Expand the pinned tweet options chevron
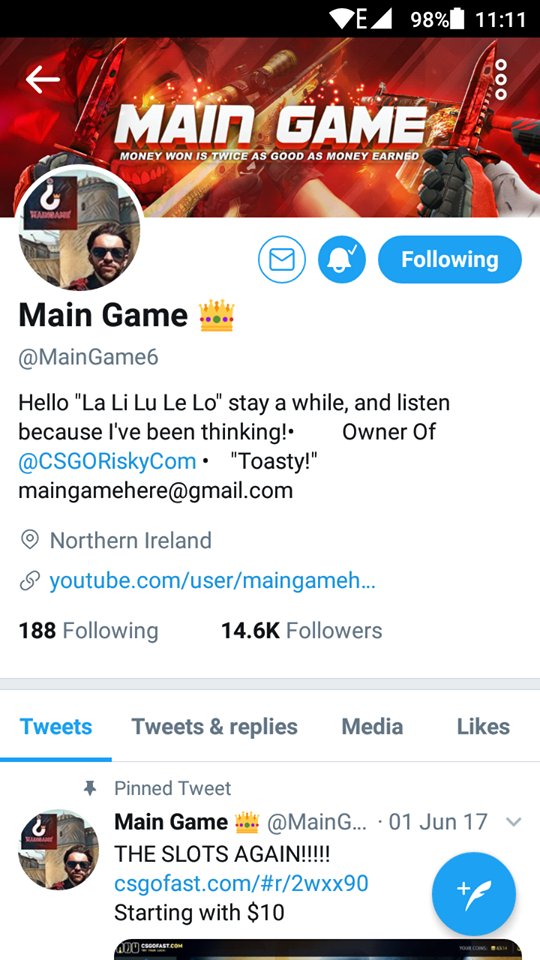The image size is (540, 960). click(x=514, y=822)
